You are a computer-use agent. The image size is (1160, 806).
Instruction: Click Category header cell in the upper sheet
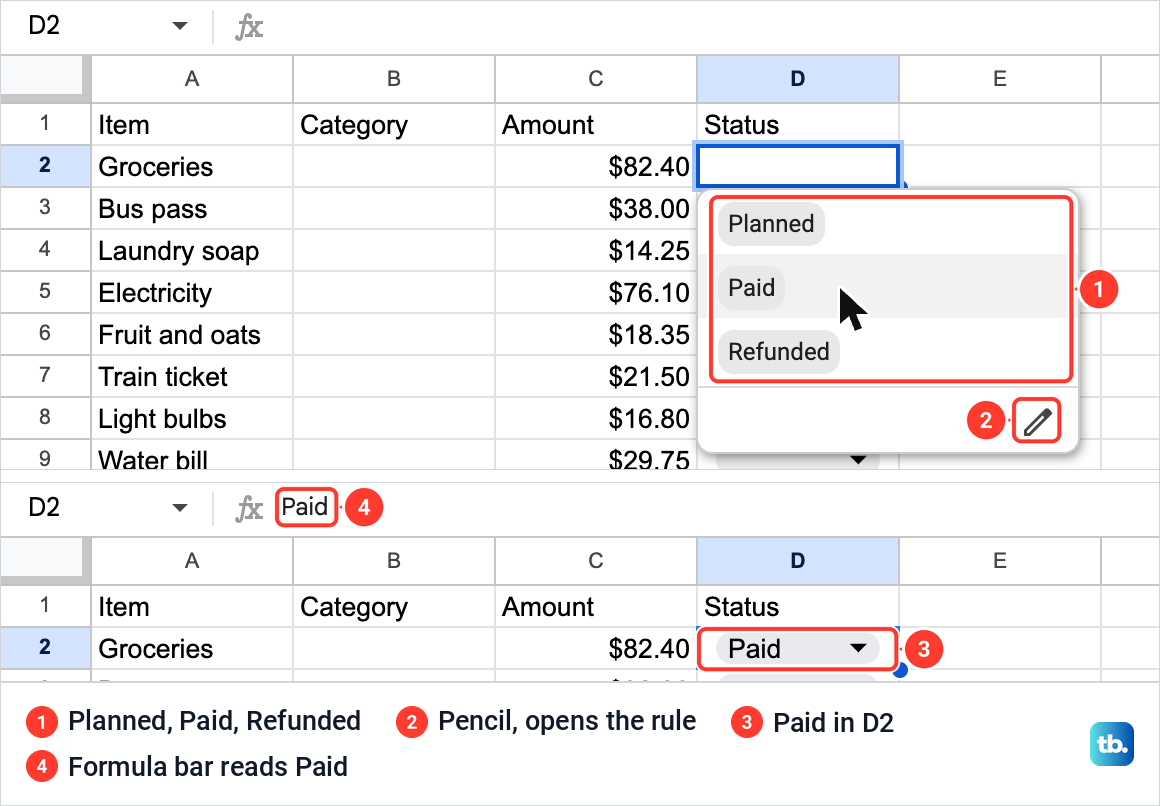click(x=394, y=124)
